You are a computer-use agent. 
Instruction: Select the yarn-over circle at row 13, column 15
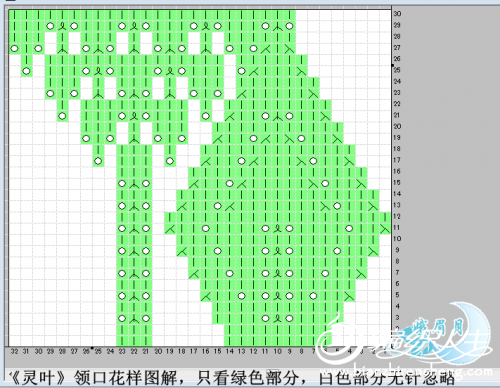tap(218, 206)
